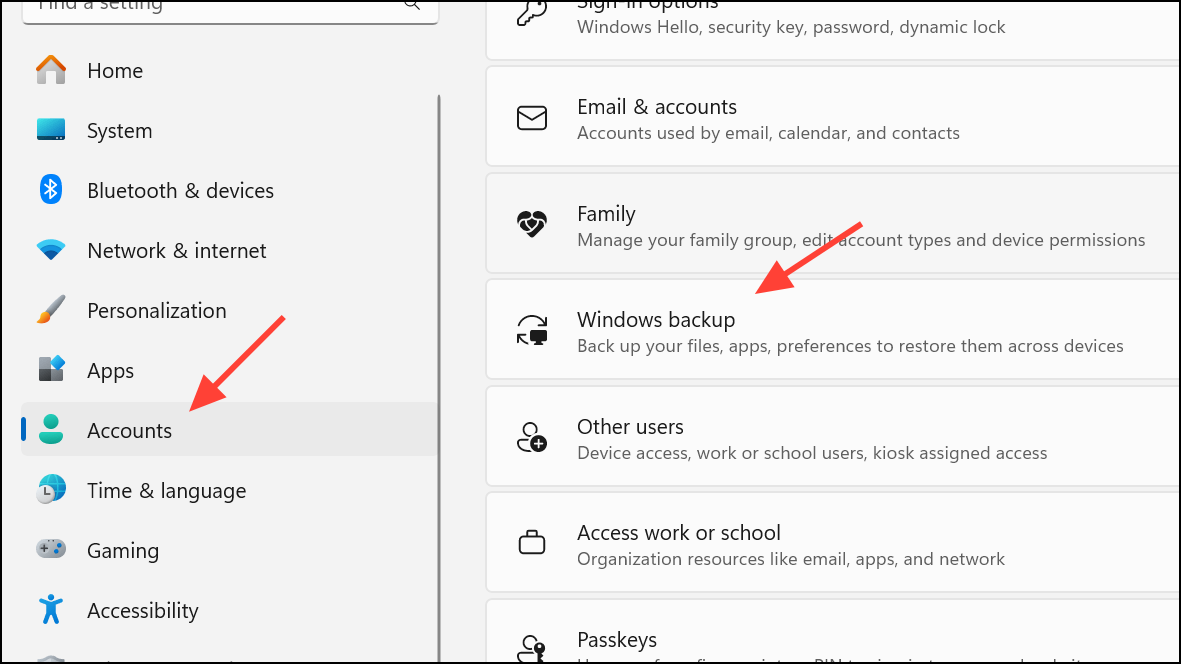This screenshot has height=664, width=1181.
Task: Open Other users card
Action: [x=833, y=437]
